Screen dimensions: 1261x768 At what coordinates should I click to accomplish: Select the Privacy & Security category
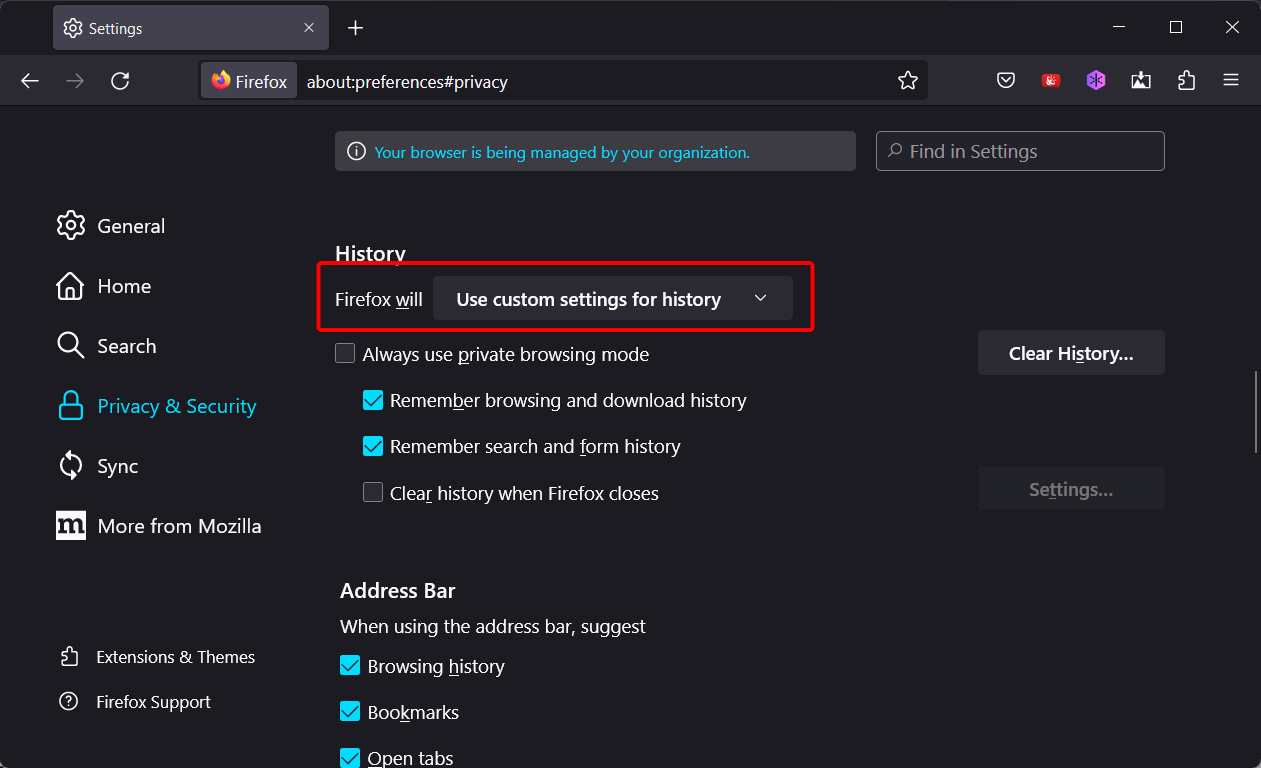tap(157, 406)
